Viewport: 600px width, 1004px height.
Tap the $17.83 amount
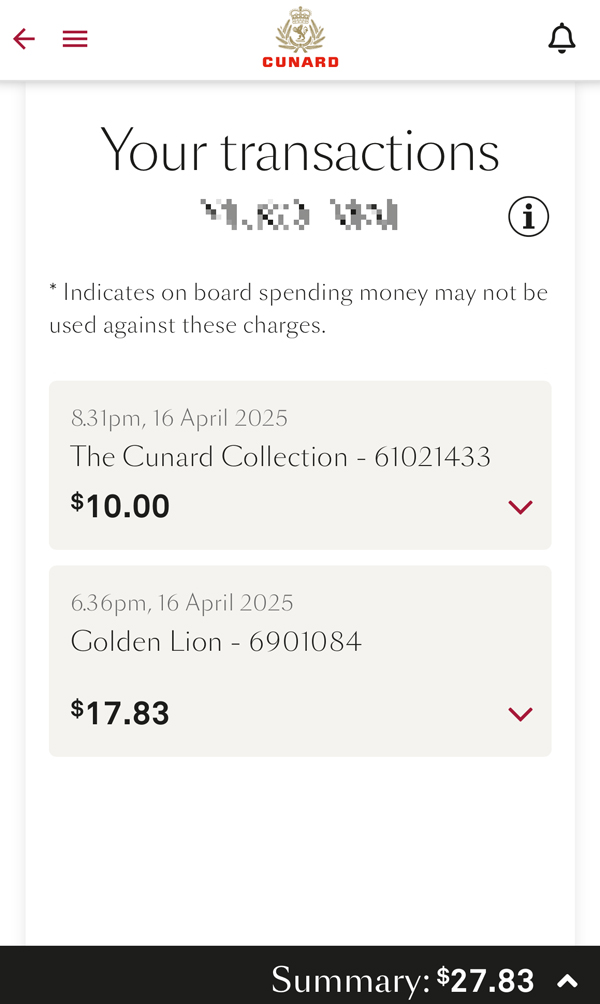coord(120,713)
